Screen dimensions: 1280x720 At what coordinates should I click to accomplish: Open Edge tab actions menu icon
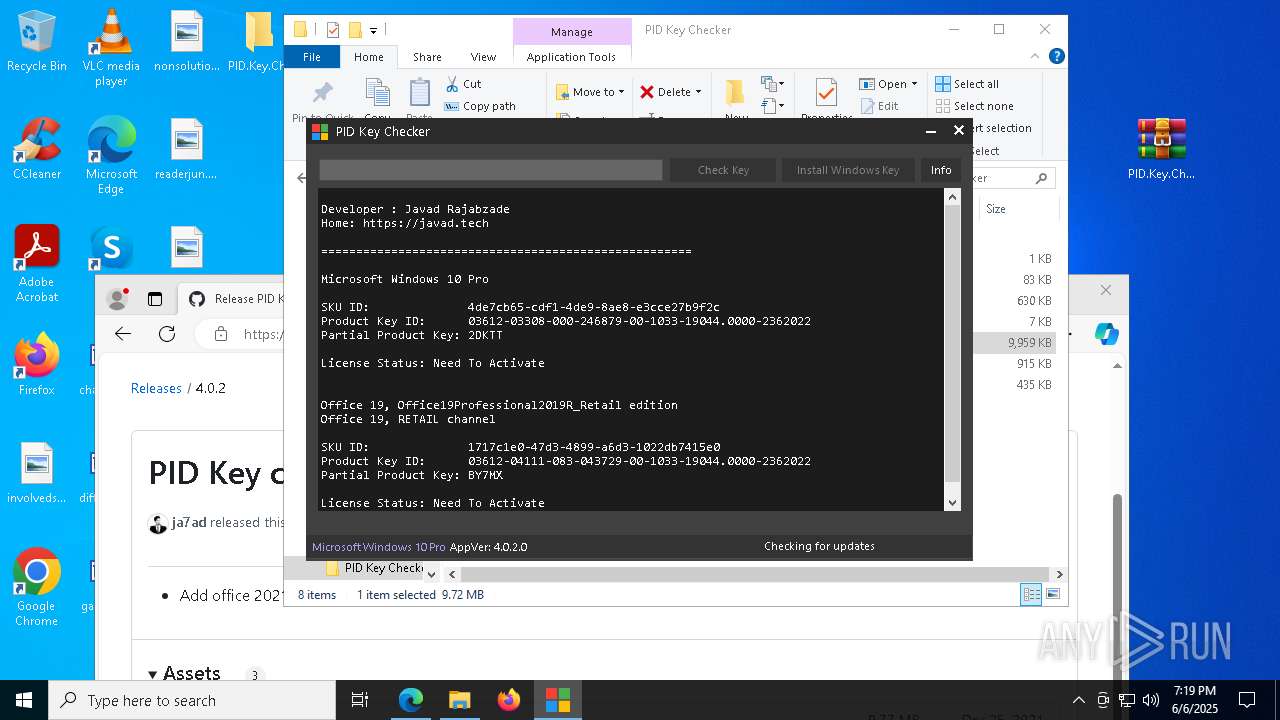tap(155, 298)
